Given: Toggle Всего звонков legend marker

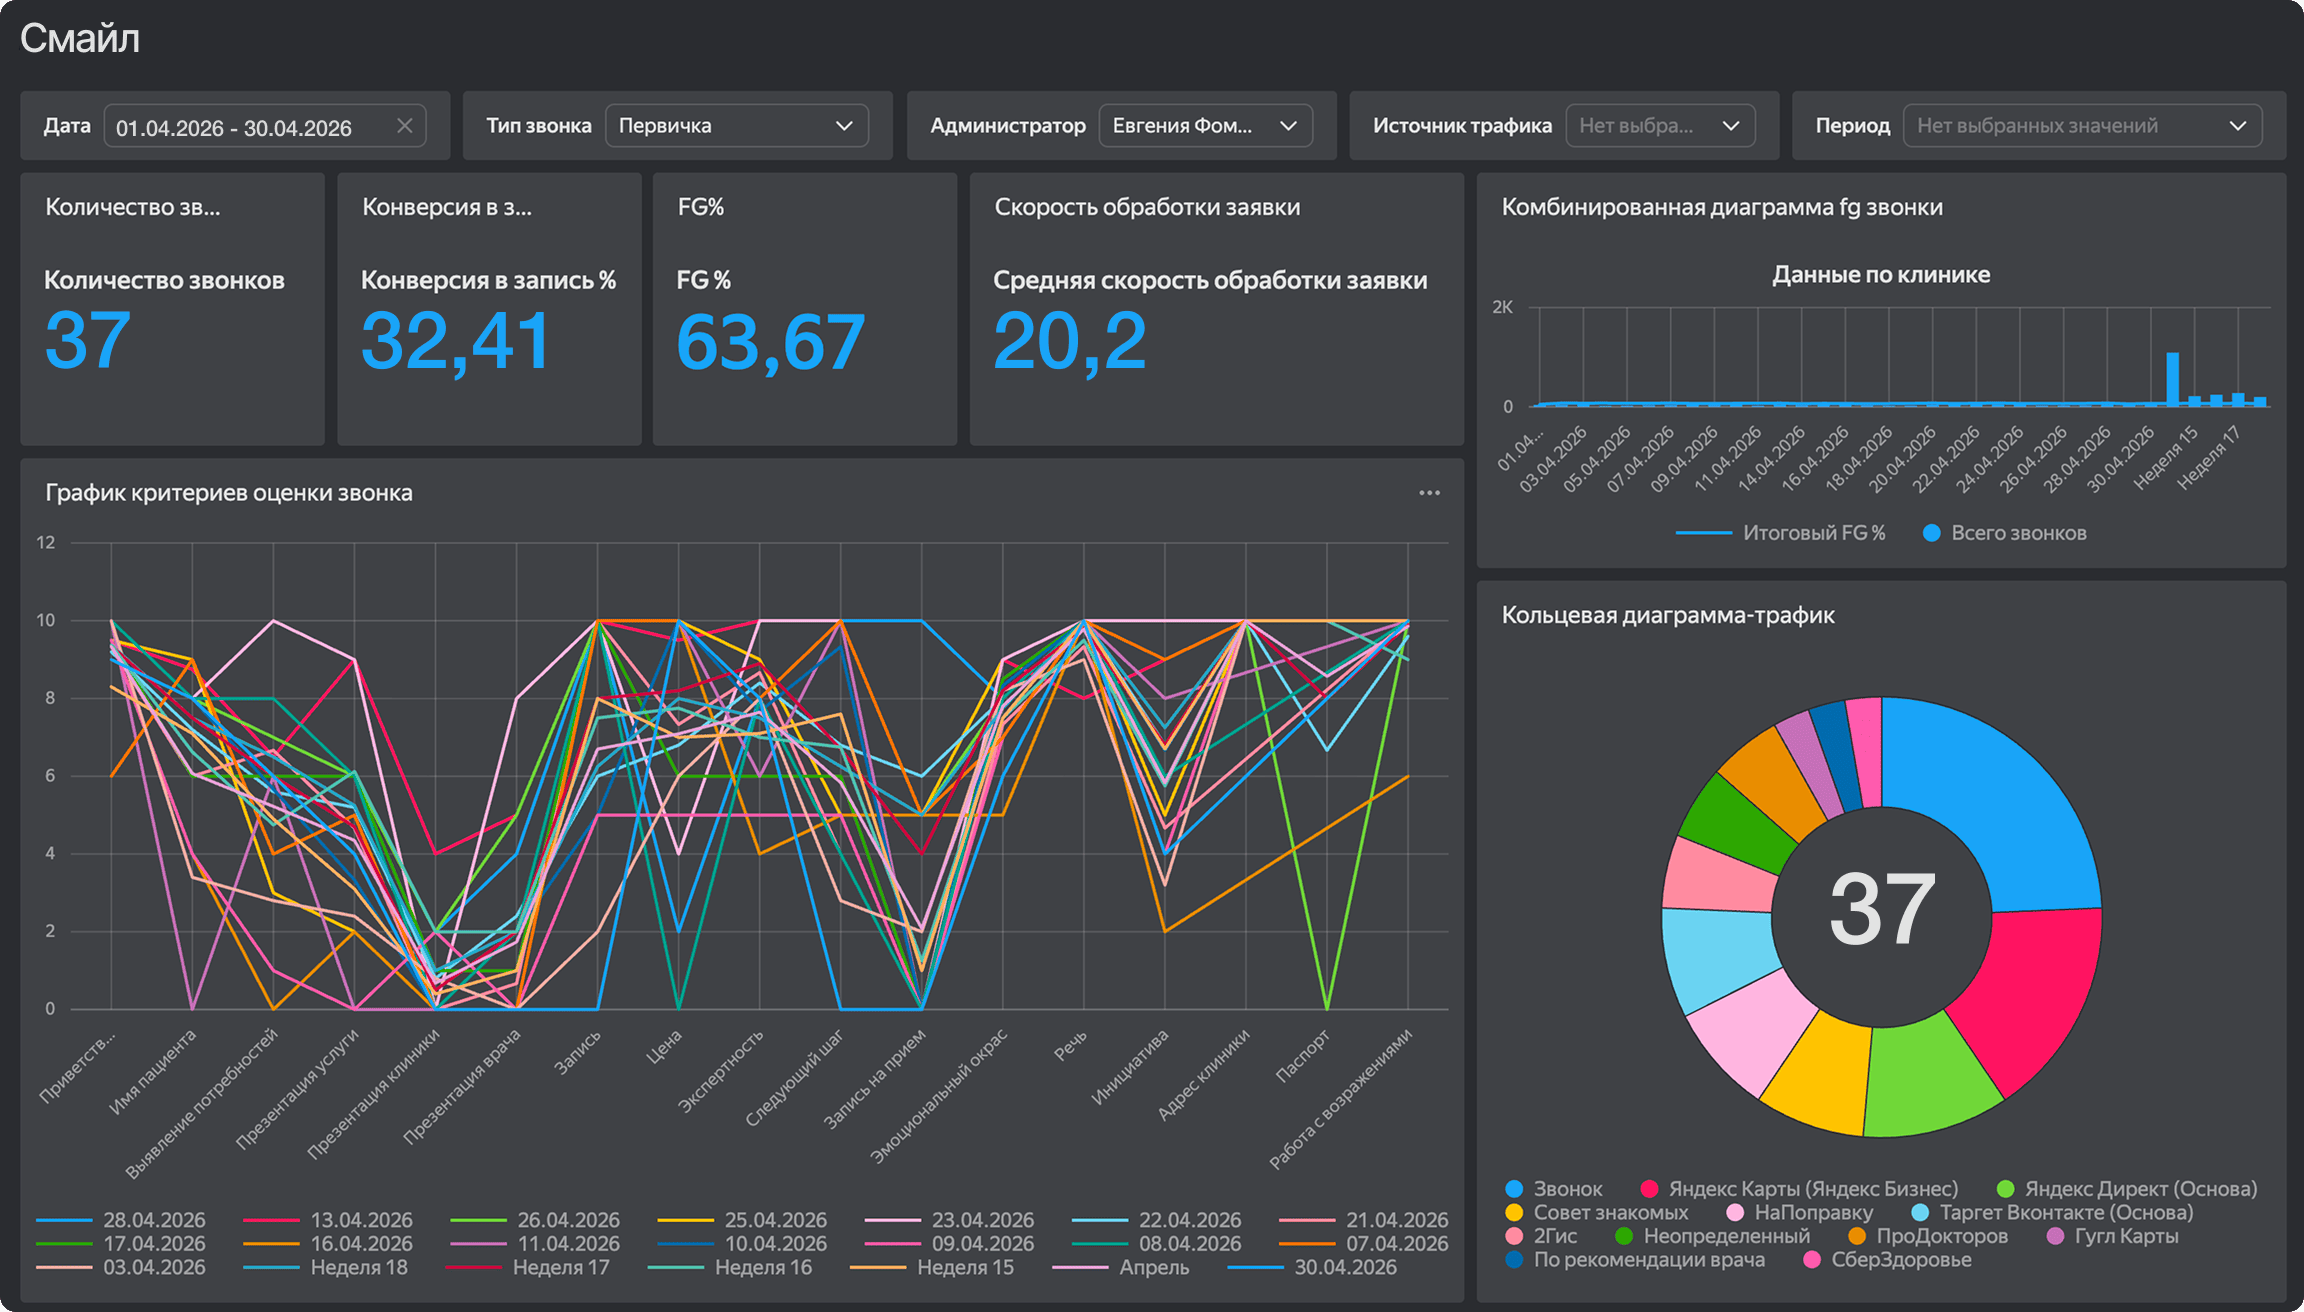Looking at the screenshot, I should [2005, 533].
